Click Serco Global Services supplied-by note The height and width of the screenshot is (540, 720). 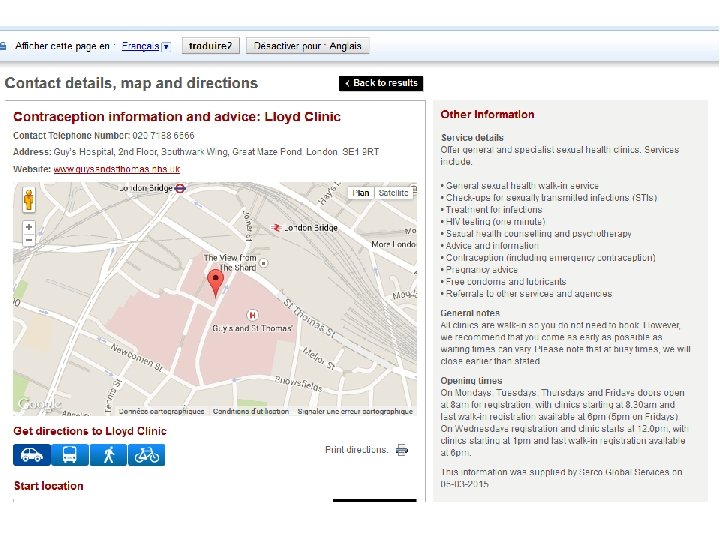point(562,478)
